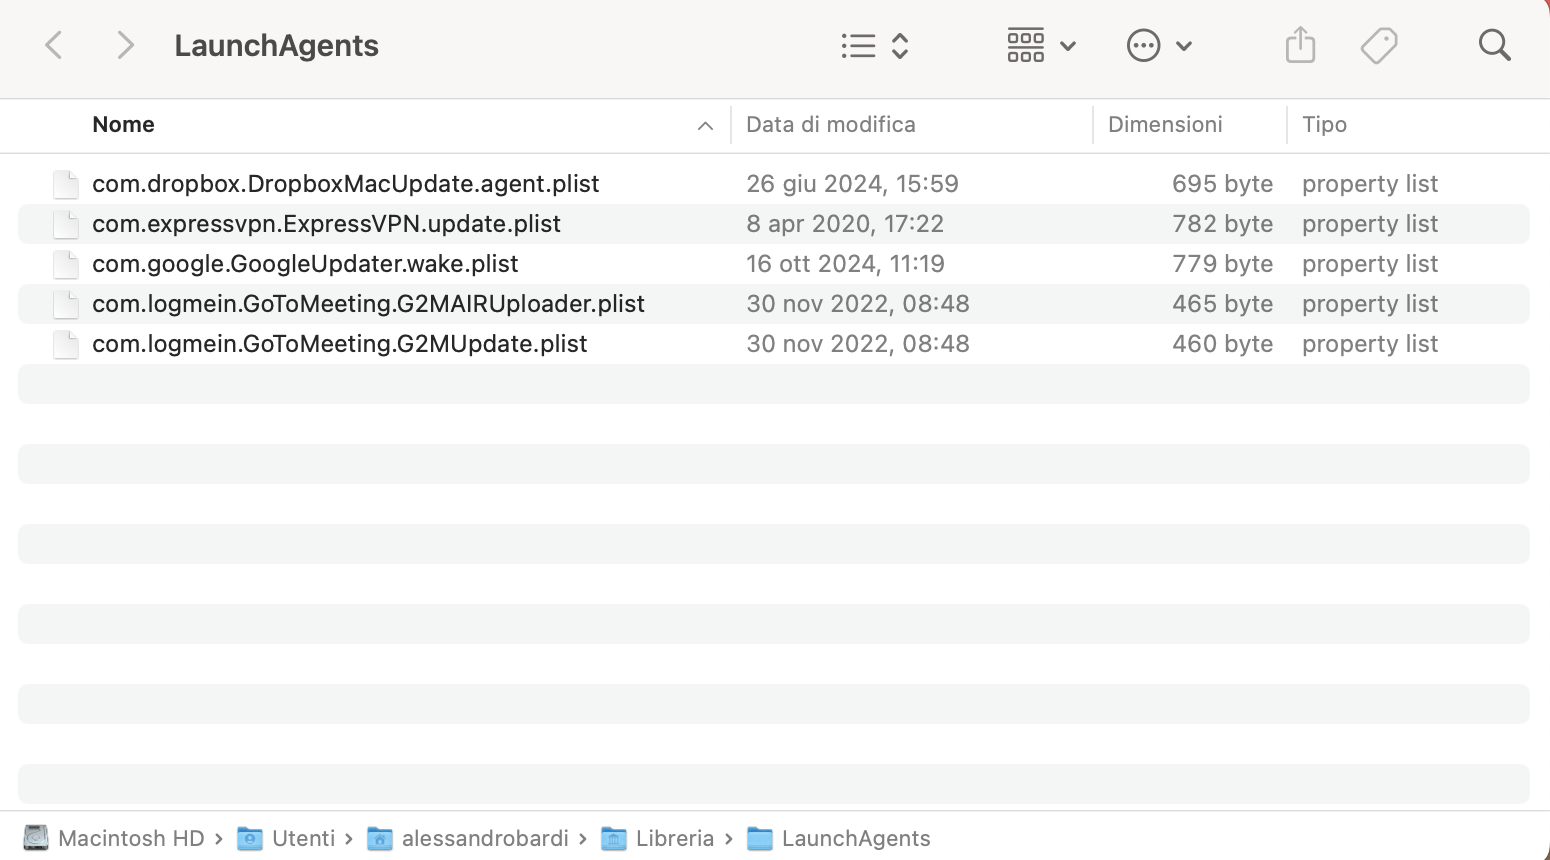Go to Macintosh HD in path bar
Viewport: 1550px width, 860px height.
[x=130, y=838]
